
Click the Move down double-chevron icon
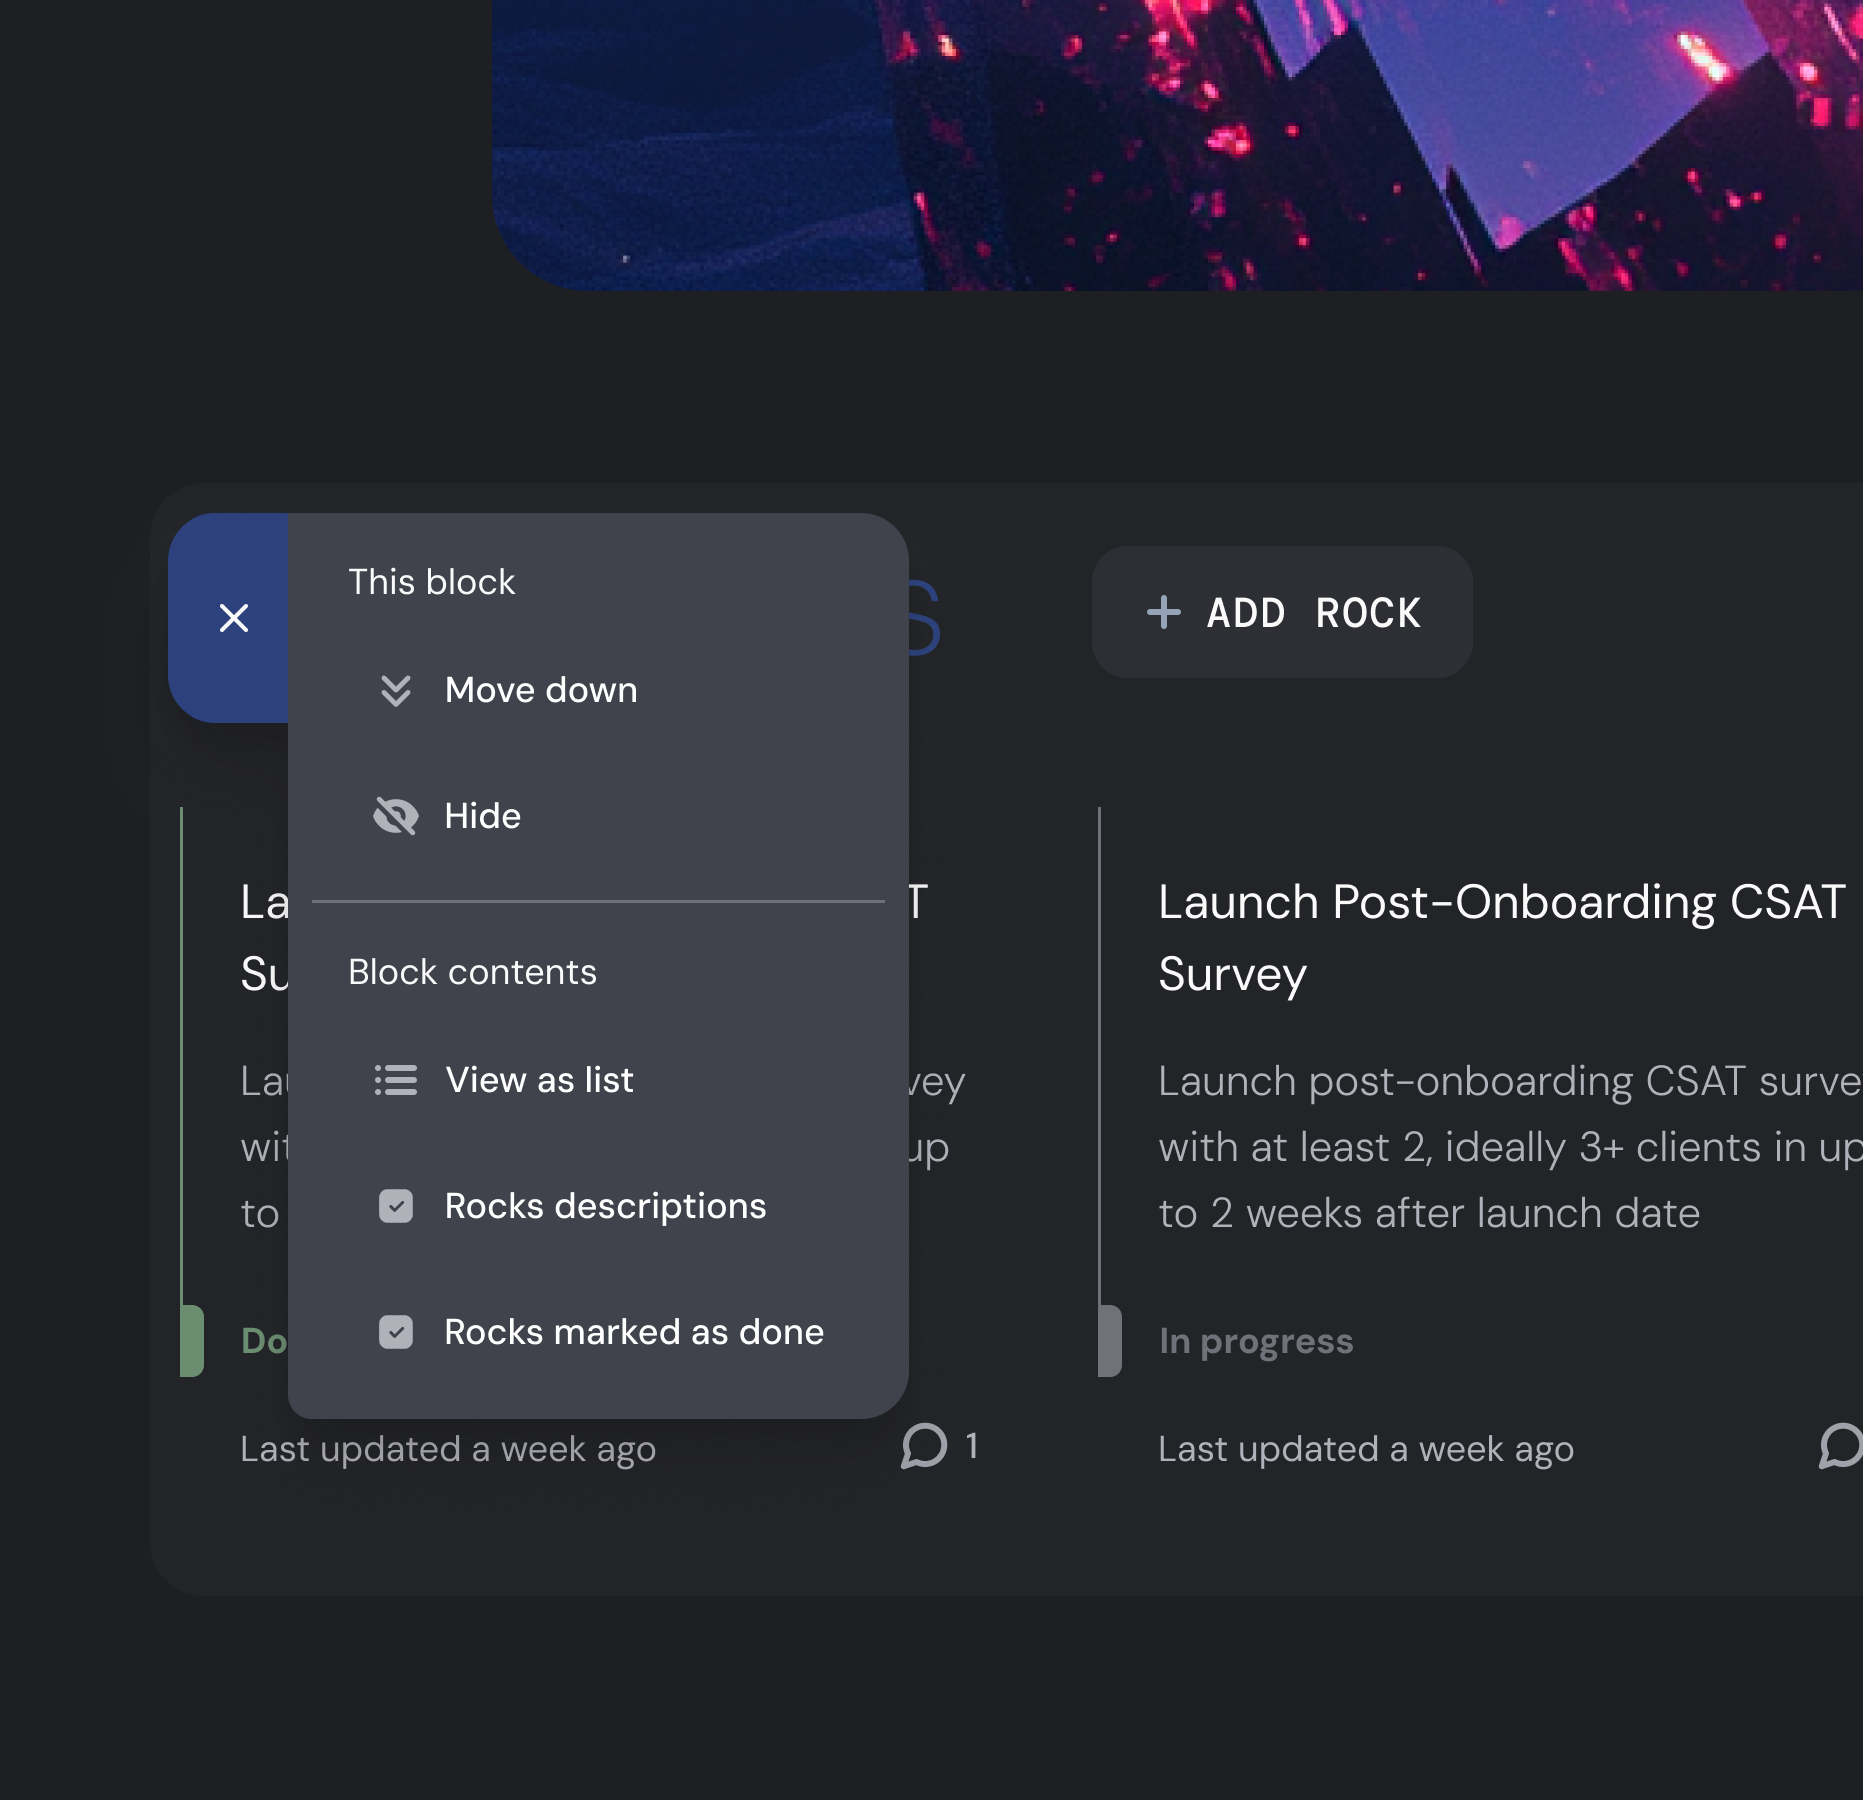pos(396,690)
